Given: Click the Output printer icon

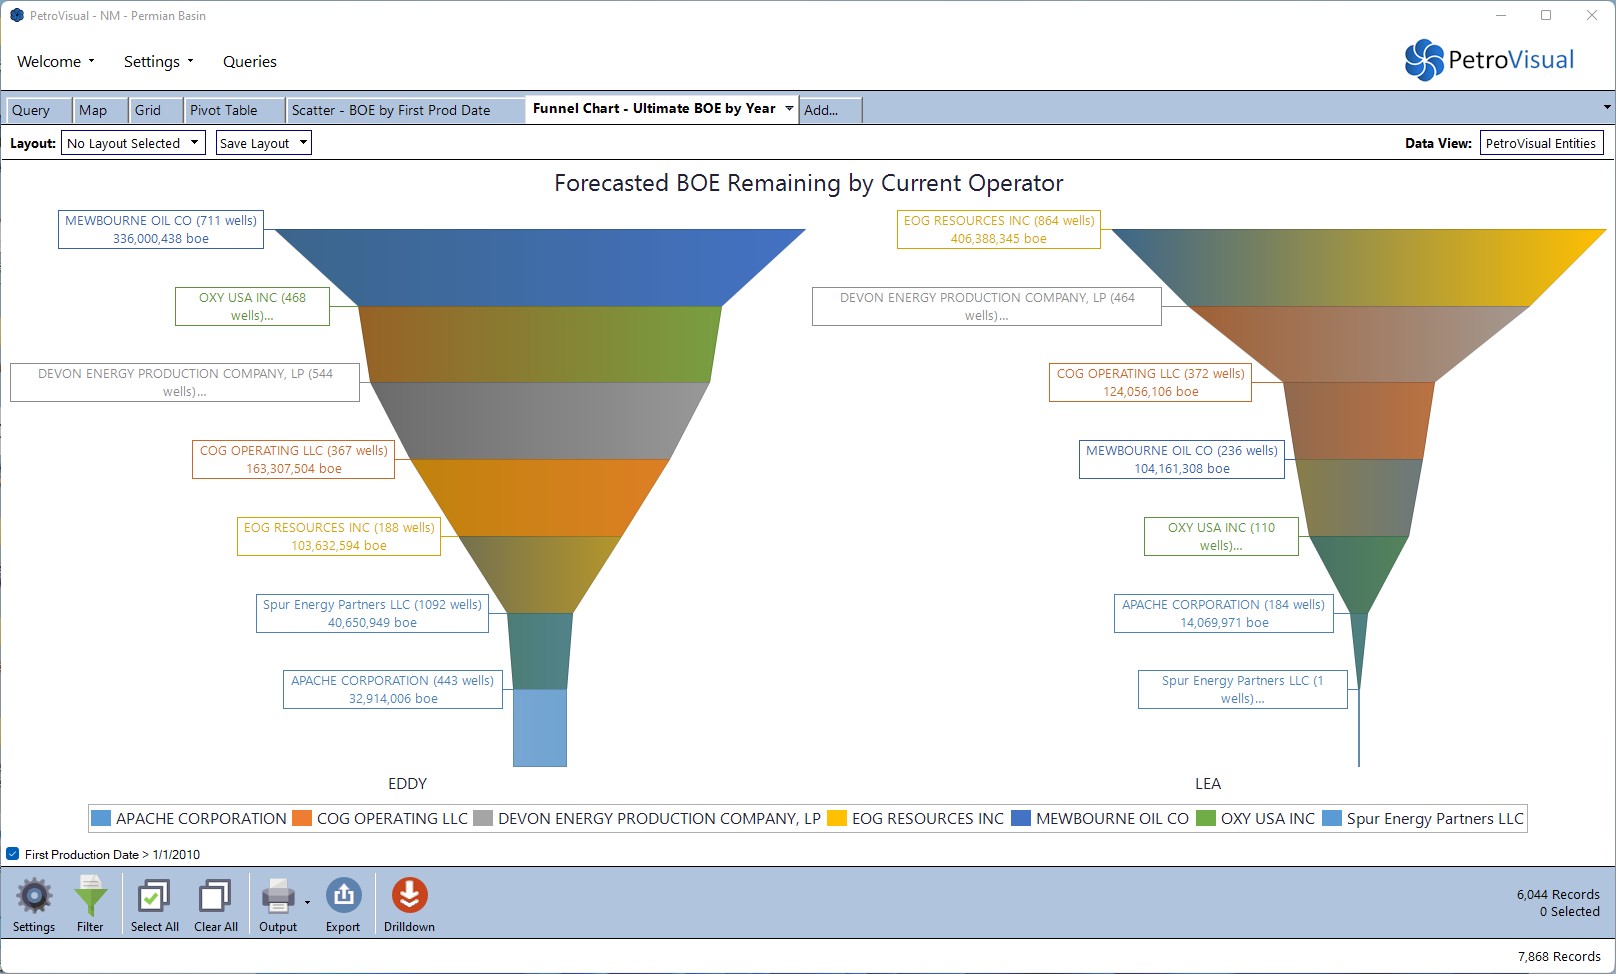Looking at the screenshot, I should coord(277,897).
